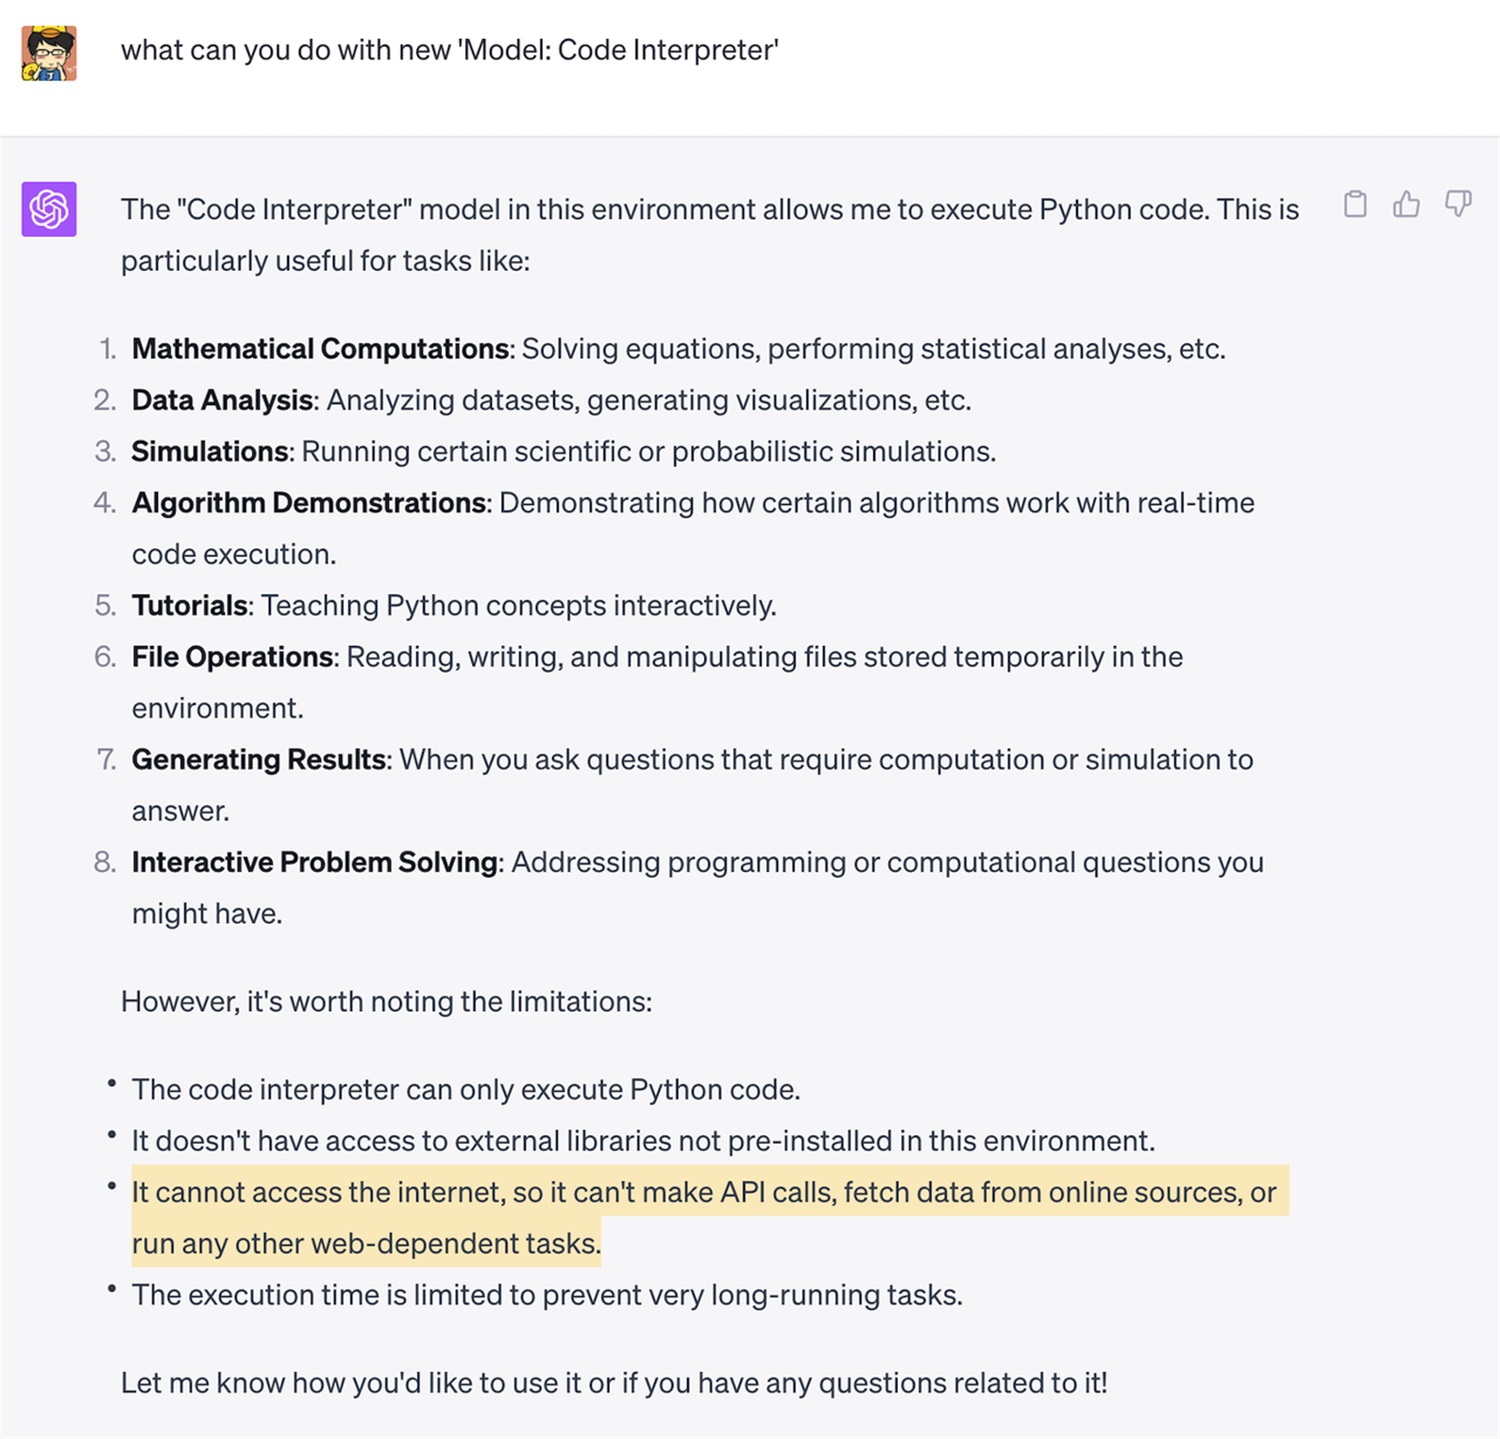Click the 'Simulations' list entry
This screenshot has width=1500, height=1439.
pyautogui.click(x=564, y=451)
